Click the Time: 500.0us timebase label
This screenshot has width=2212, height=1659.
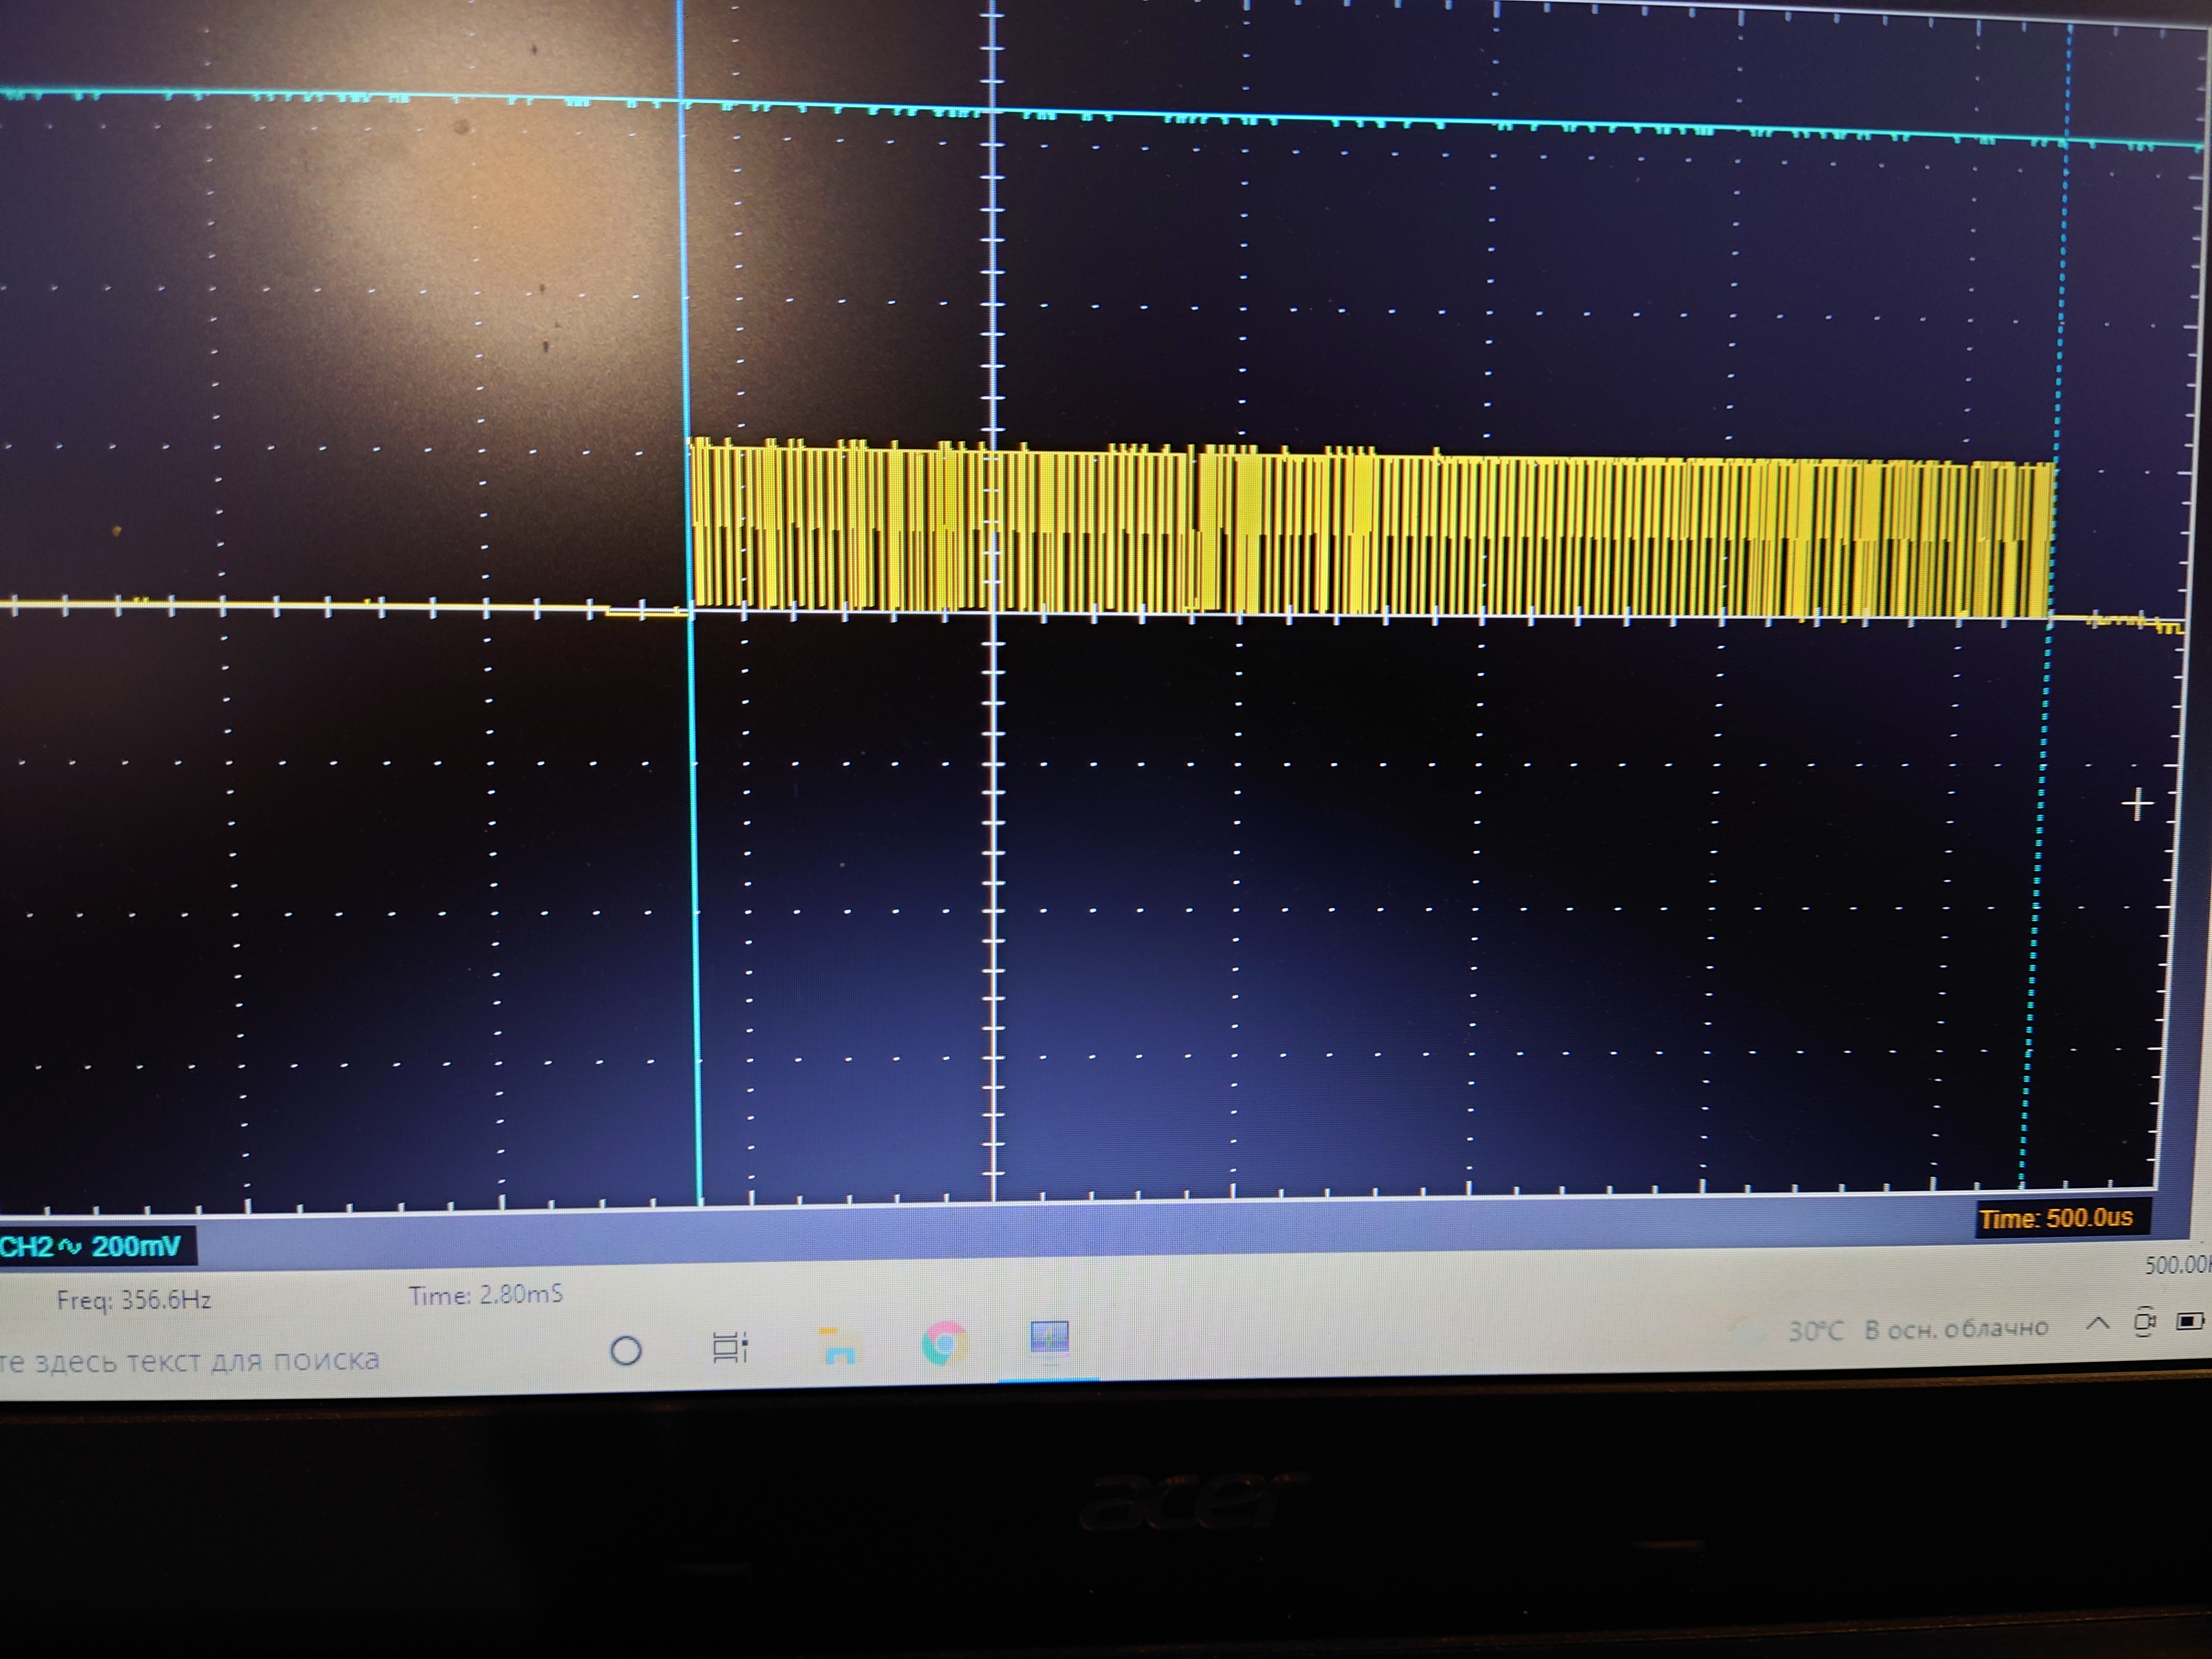click(x=2056, y=1218)
